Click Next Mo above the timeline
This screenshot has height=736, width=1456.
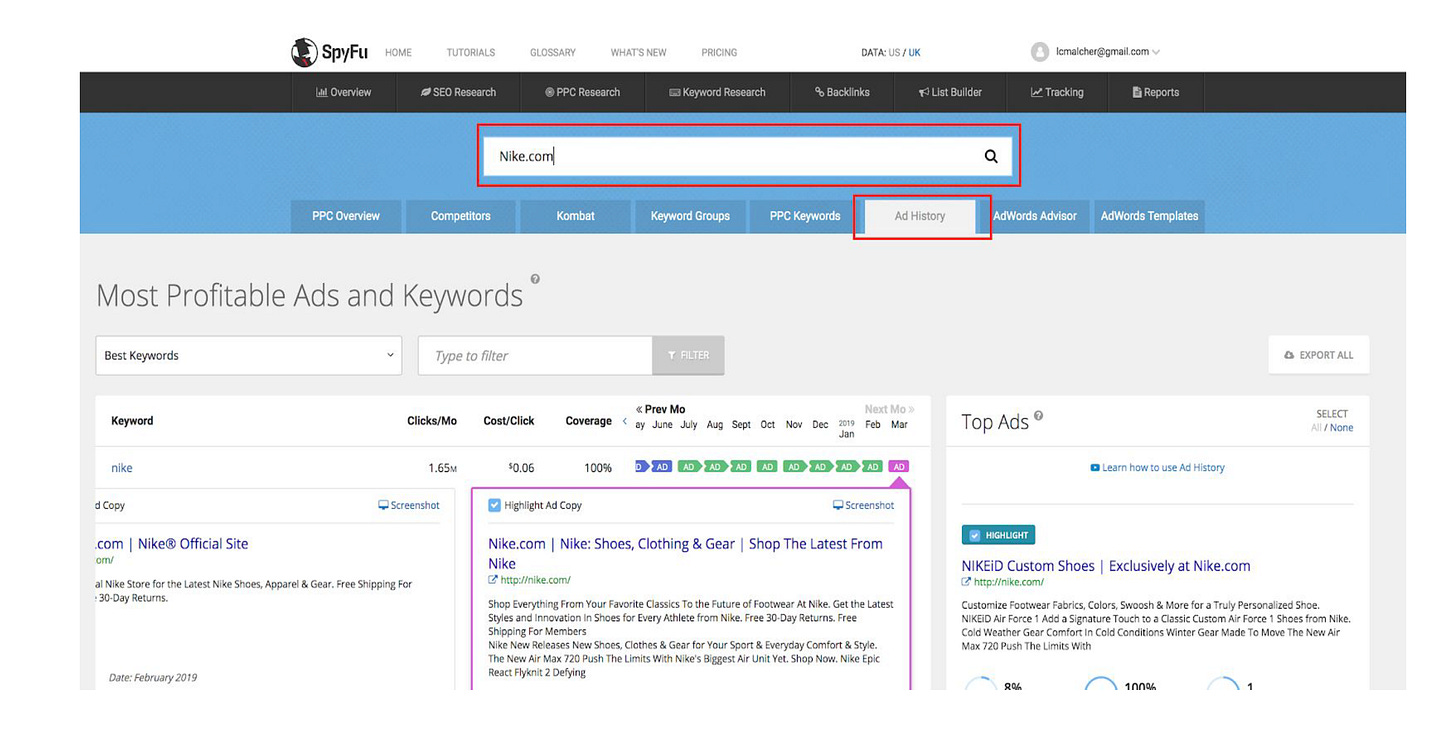889,409
